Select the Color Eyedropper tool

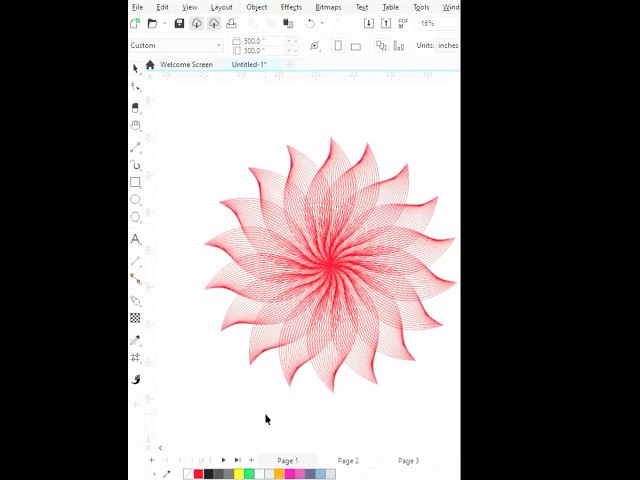coord(135,340)
